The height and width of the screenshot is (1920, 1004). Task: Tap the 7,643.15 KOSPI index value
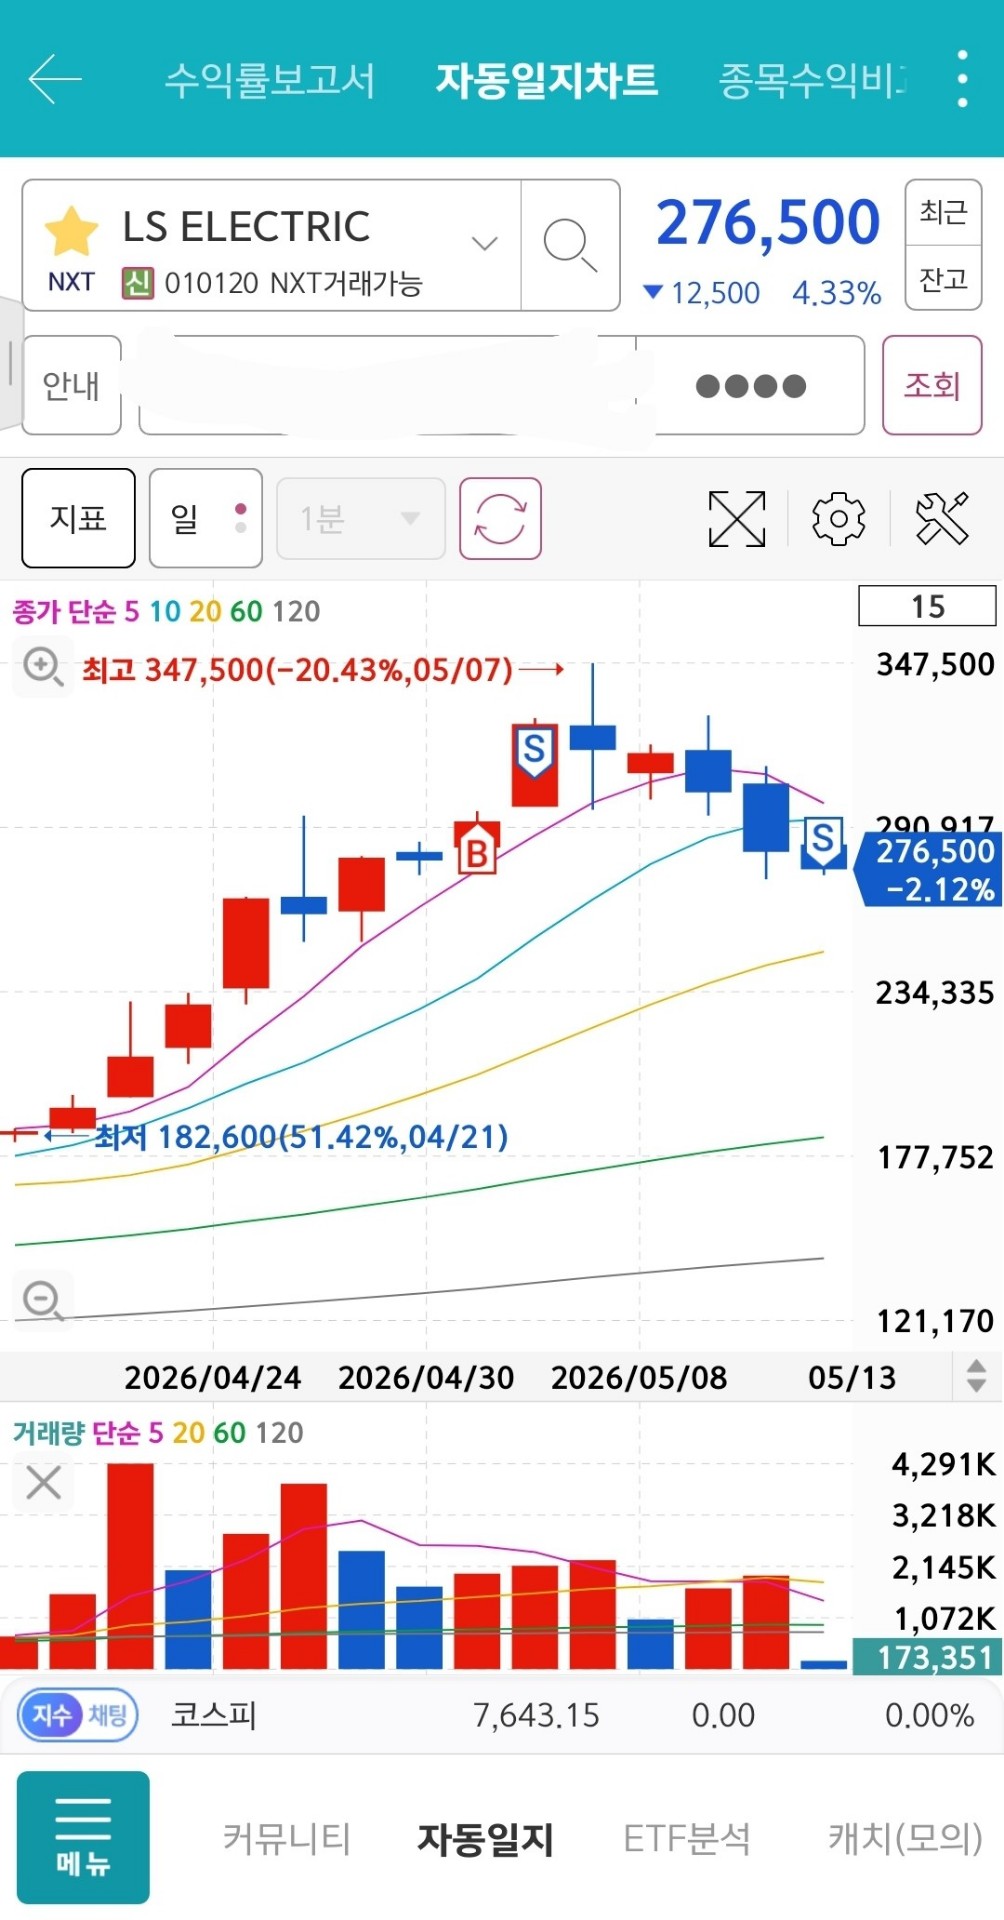[536, 1715]
